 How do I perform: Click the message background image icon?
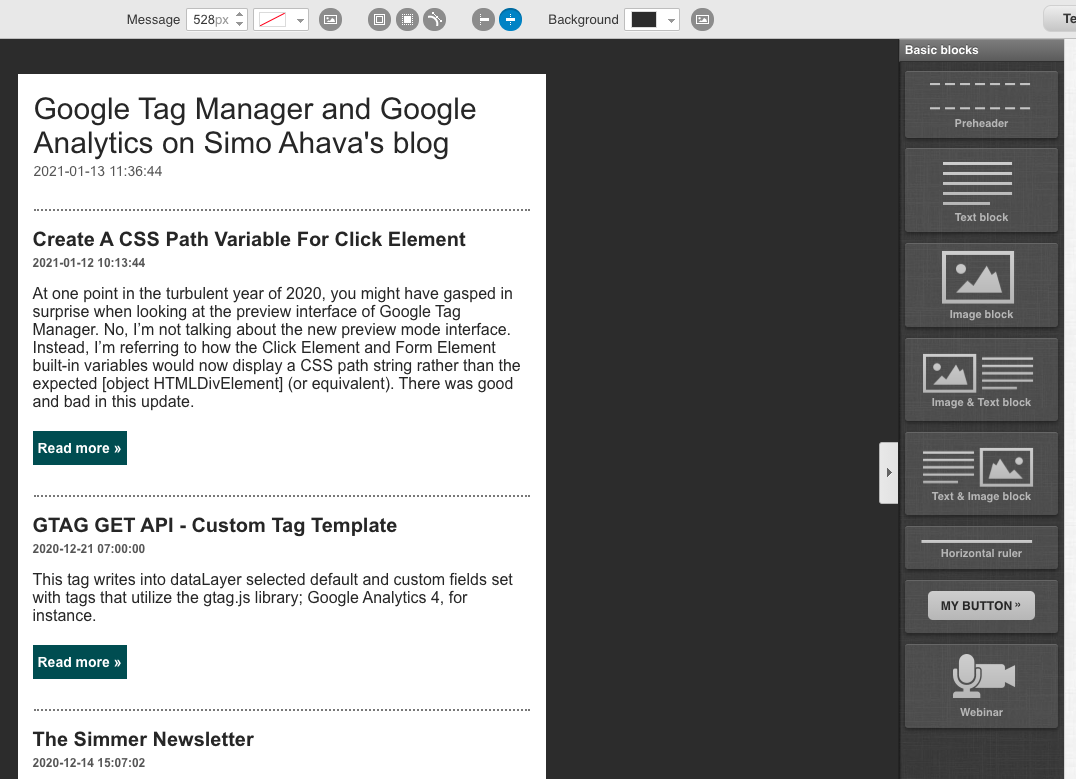[331, 19]
